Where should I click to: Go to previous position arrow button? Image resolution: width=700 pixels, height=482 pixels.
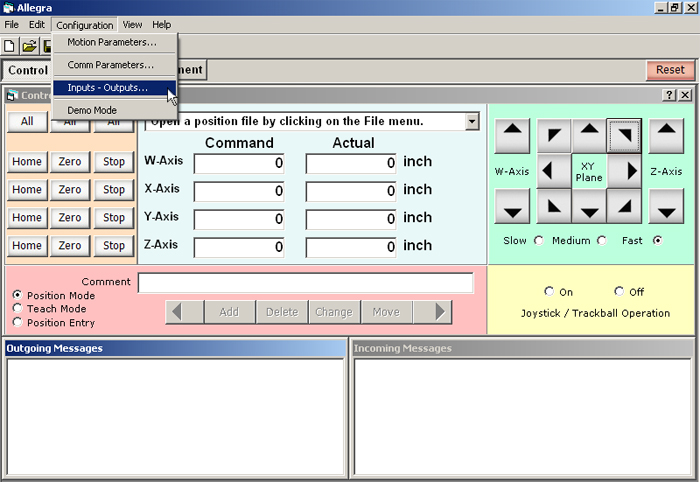(185, 312)
